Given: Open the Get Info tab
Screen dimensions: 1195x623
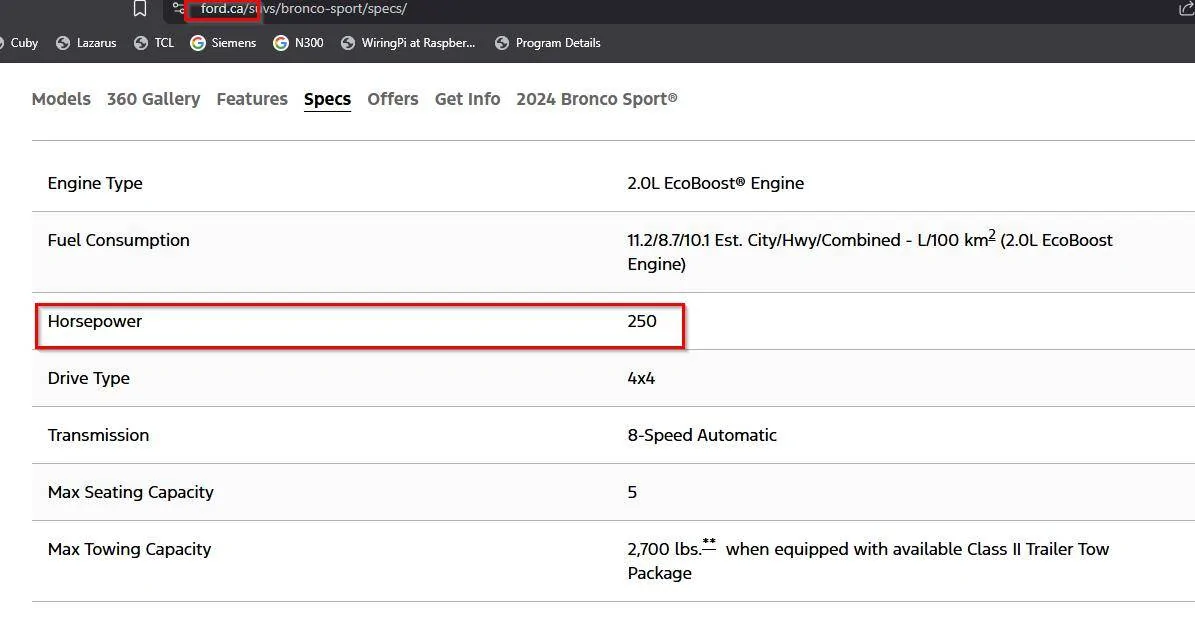Looking at the screenshot, I should coord(467,99).
